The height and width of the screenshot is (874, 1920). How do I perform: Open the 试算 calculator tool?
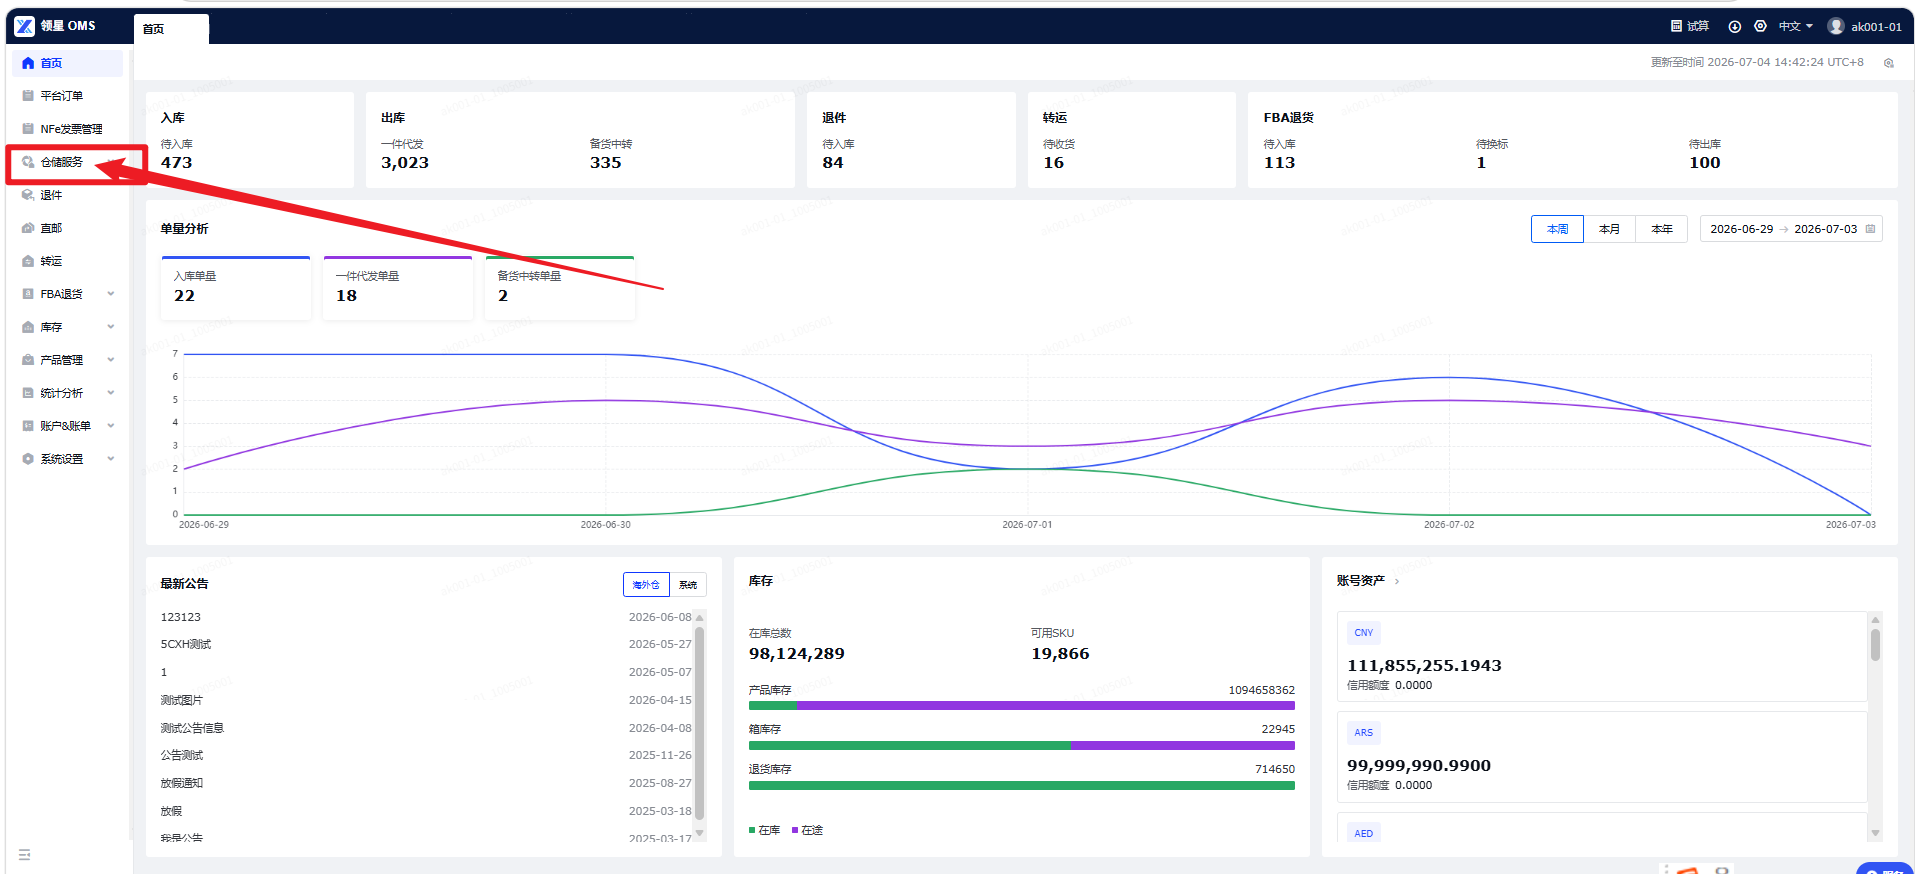(x=1690, y=26)
